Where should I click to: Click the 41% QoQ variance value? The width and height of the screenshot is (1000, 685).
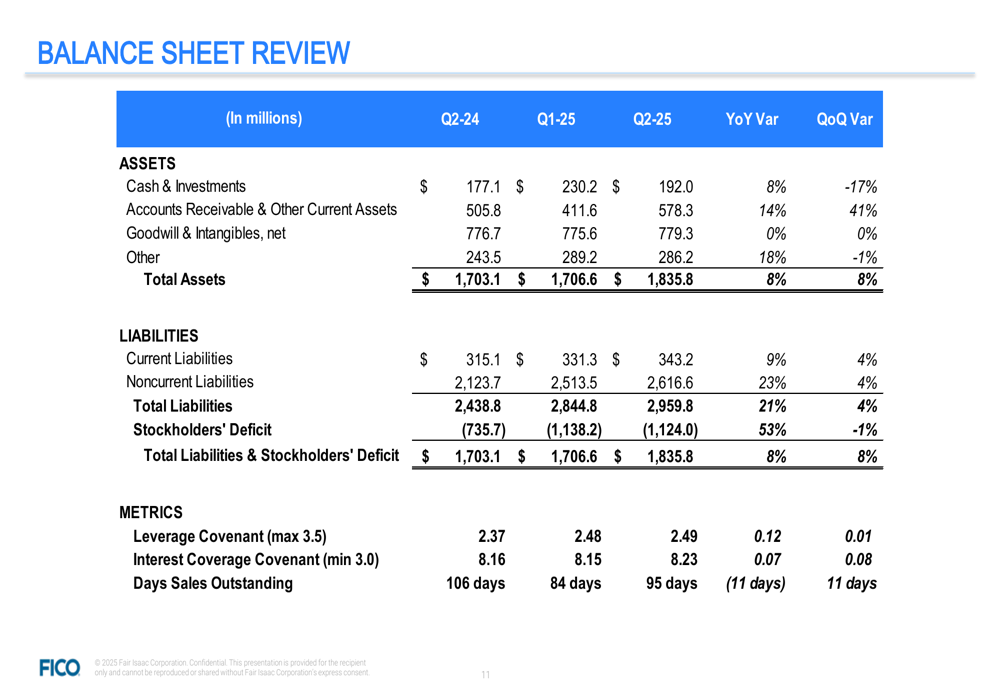coord(864,210)
